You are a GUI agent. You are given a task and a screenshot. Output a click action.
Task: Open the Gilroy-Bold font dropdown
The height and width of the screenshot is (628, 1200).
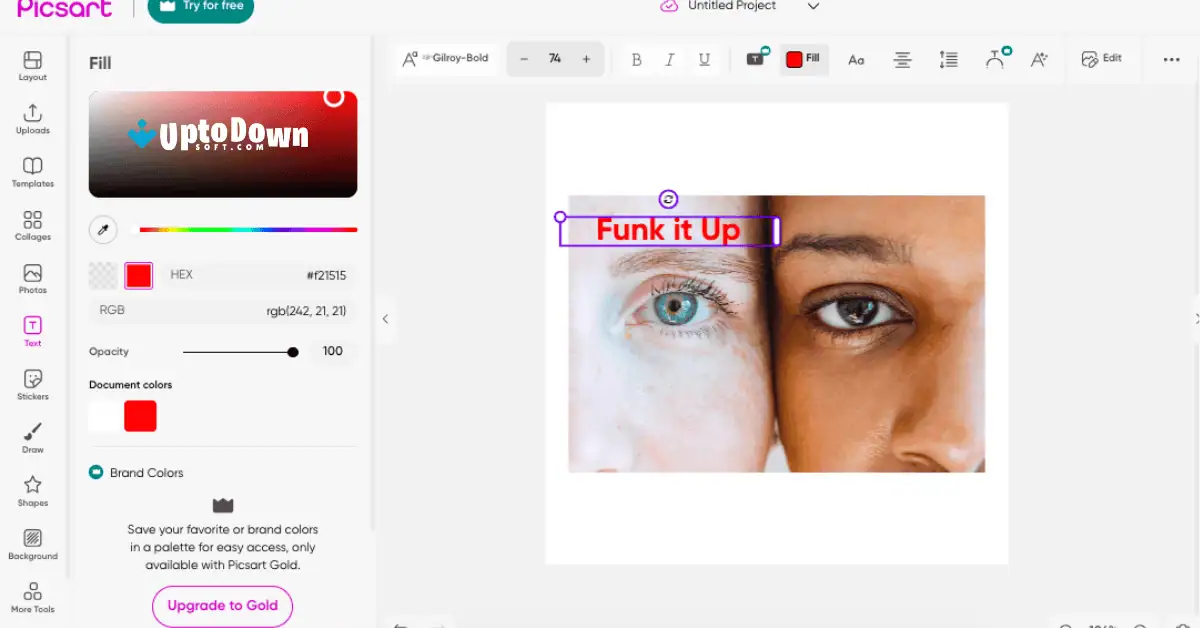click(445, 59)
